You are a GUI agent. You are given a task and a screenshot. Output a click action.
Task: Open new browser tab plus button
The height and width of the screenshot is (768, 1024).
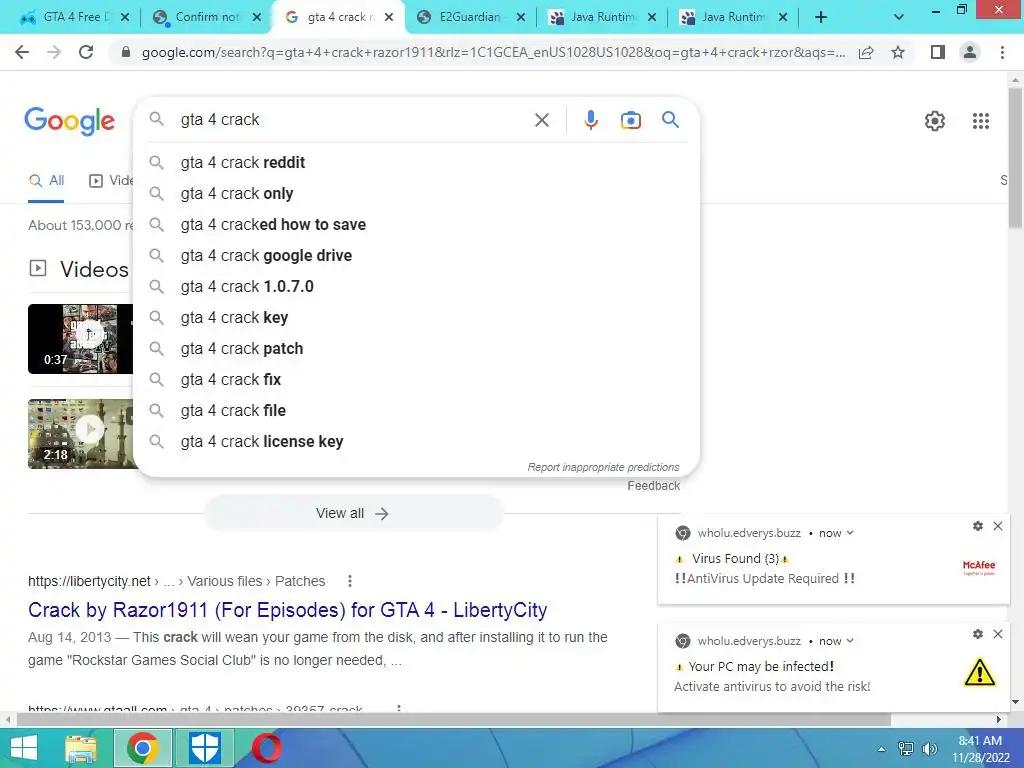tap(821, 18)
